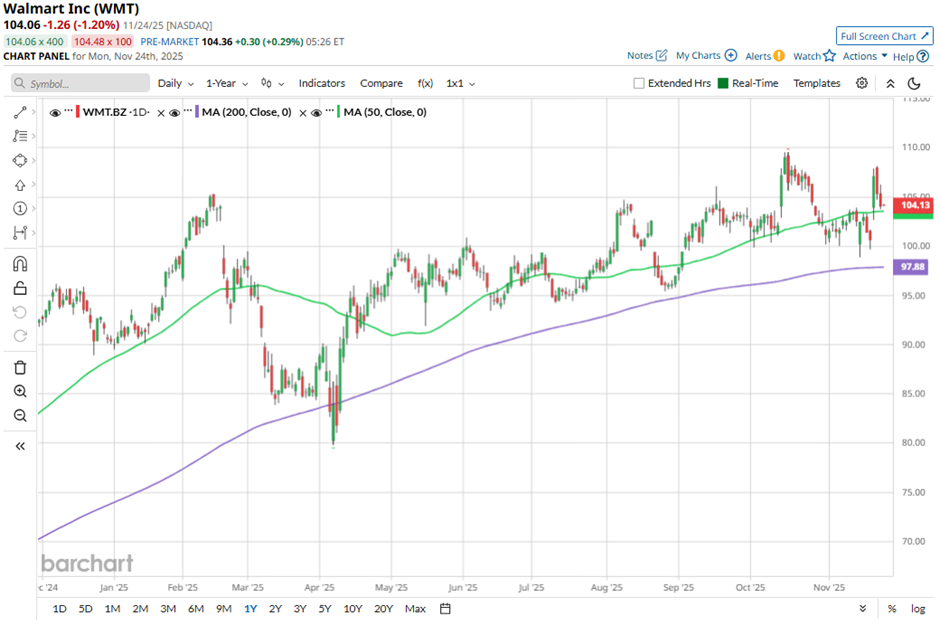Image resolution: width=940 pixels, height=625 pixels.
Task: Click the Full Screen Chart button
Action: [x=885, y=36]
